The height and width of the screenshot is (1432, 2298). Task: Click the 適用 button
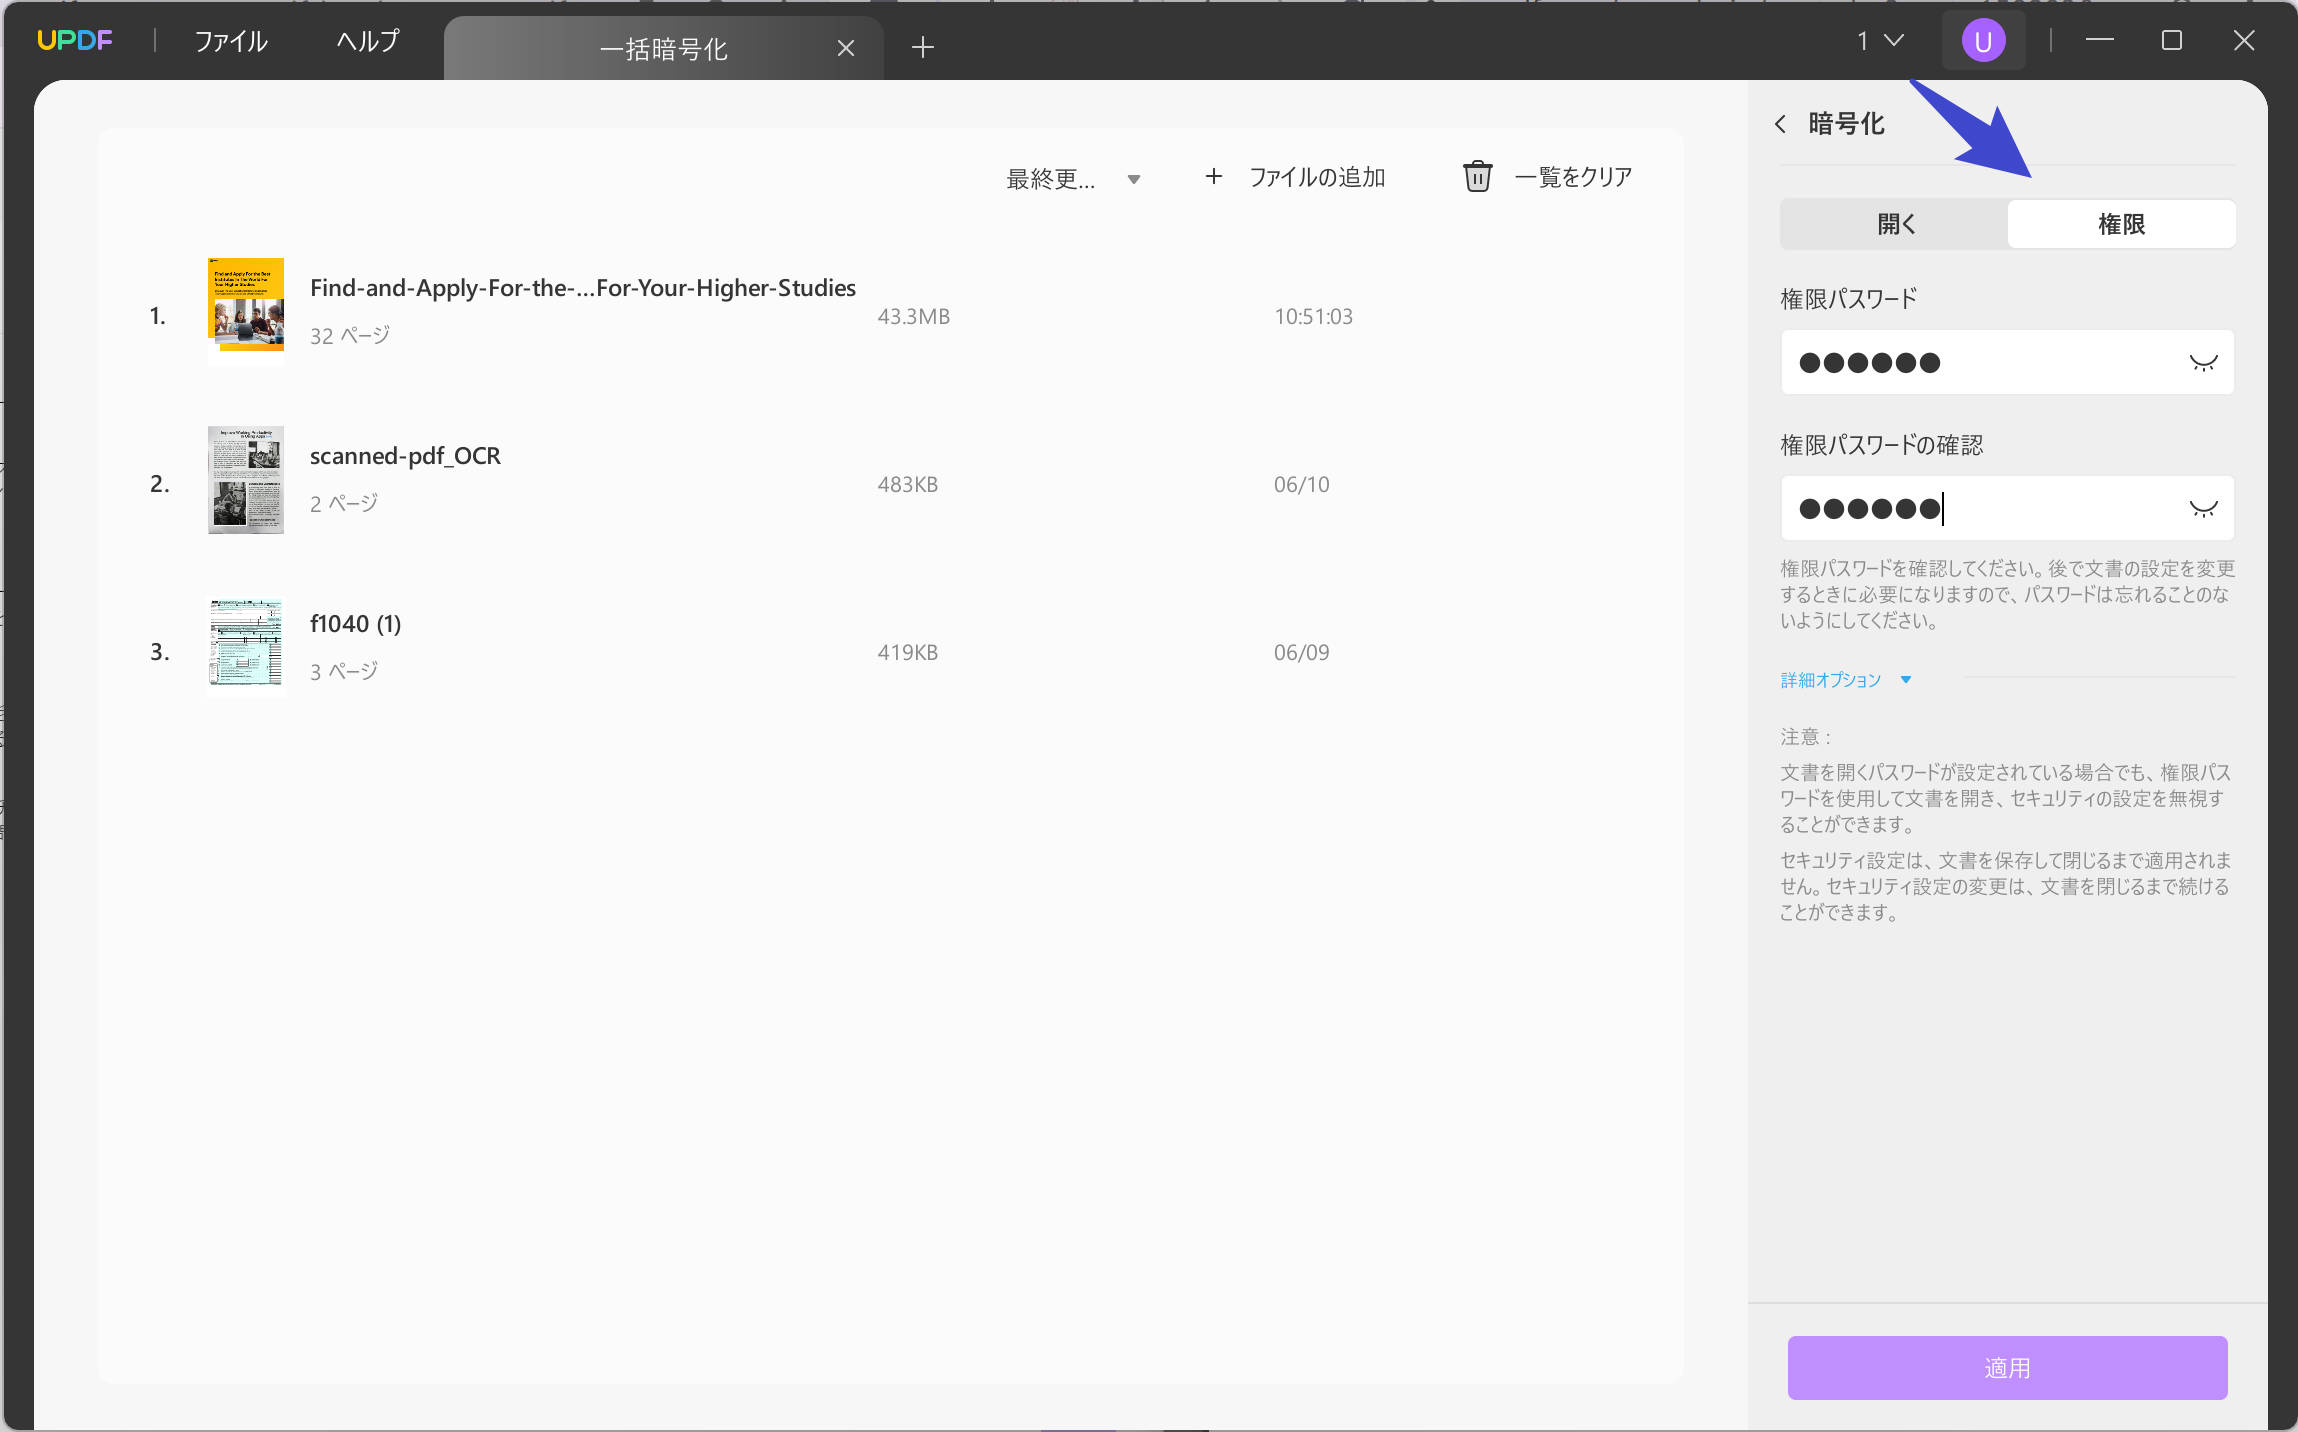tap(2007, 1367)
